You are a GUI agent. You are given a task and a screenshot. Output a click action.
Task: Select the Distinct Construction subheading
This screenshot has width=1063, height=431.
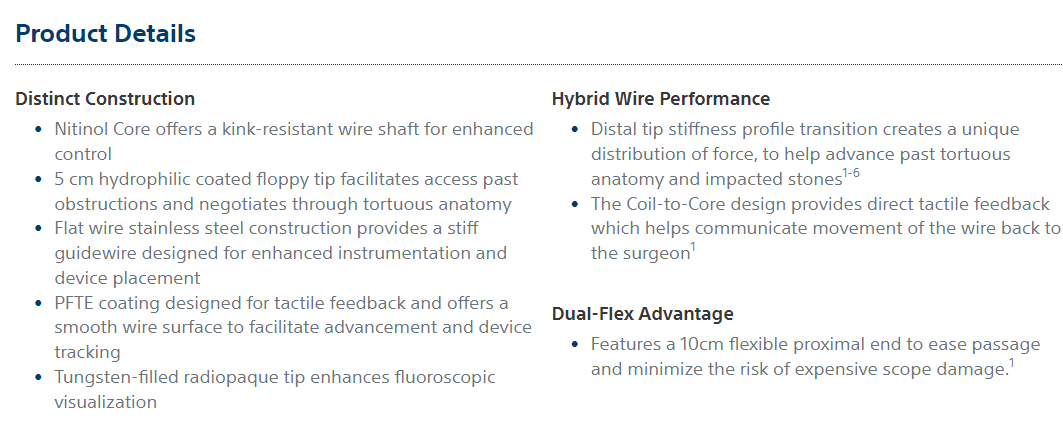pos(105,99)
